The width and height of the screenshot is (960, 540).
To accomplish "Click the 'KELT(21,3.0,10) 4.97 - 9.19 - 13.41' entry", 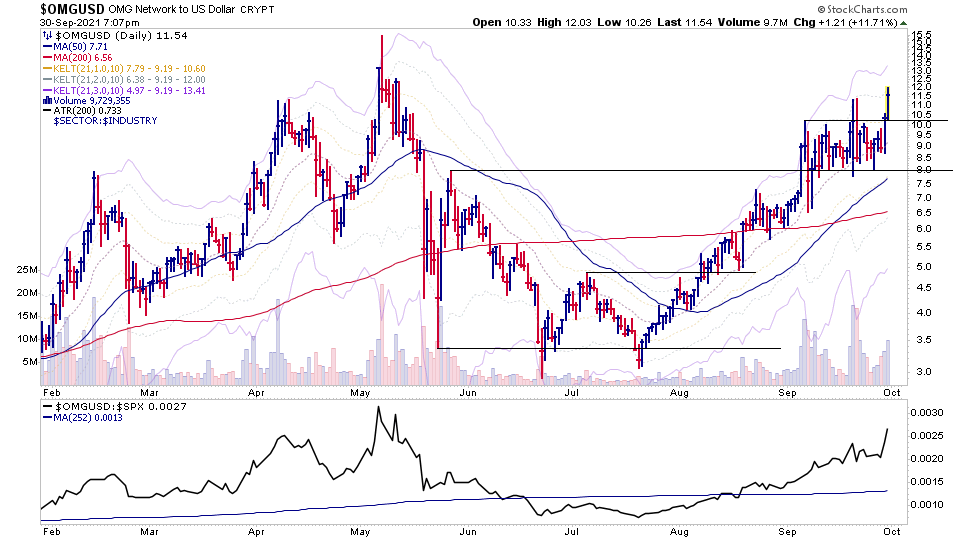I will coord(129,91).
